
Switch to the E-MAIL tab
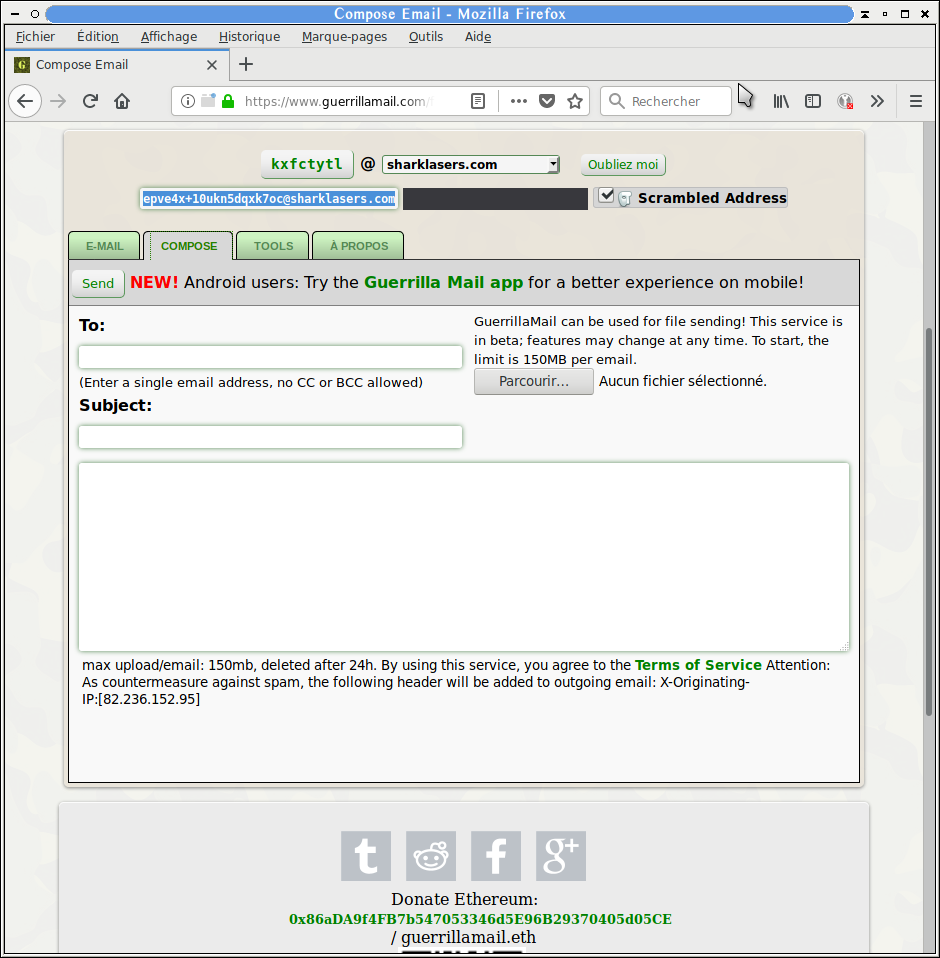[x=104, y=246]
